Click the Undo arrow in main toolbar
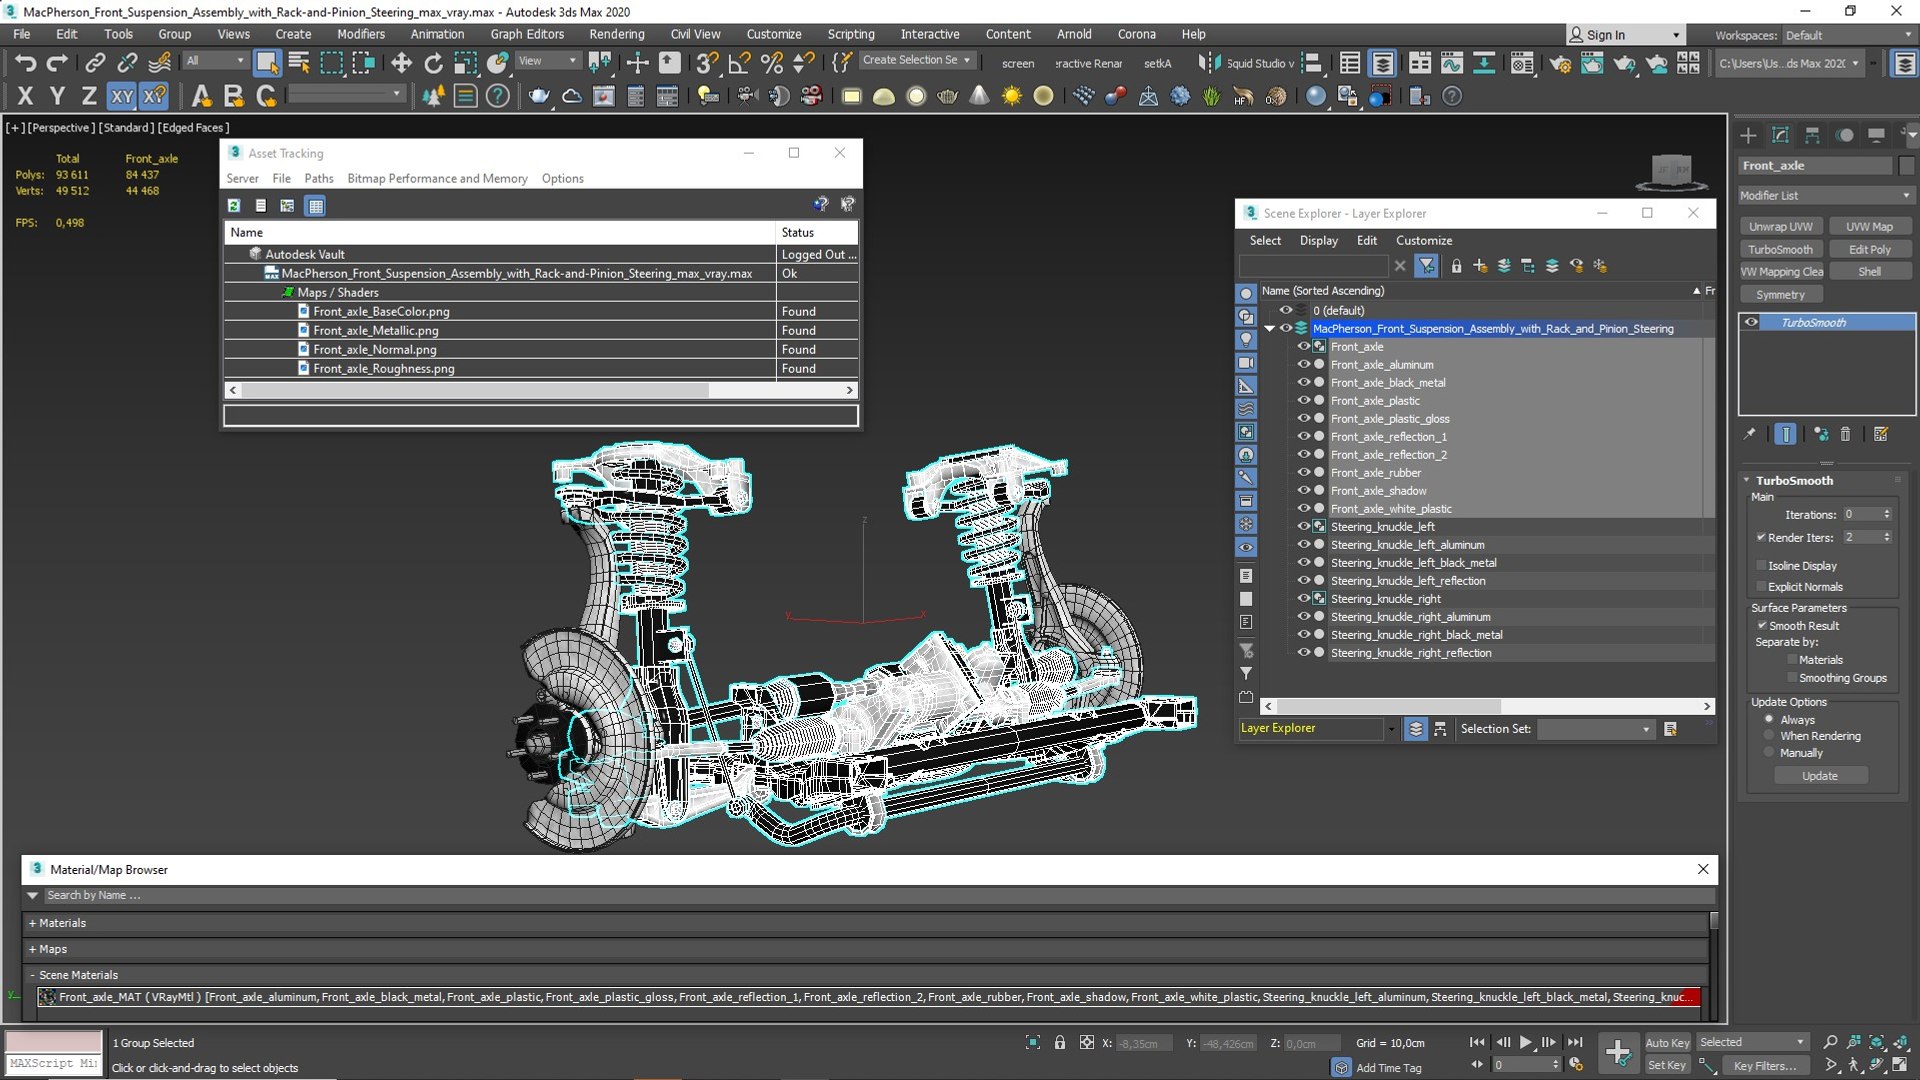Viewport: 1920px width, 1080px height. pyautogui.click(x=26, y=63)
